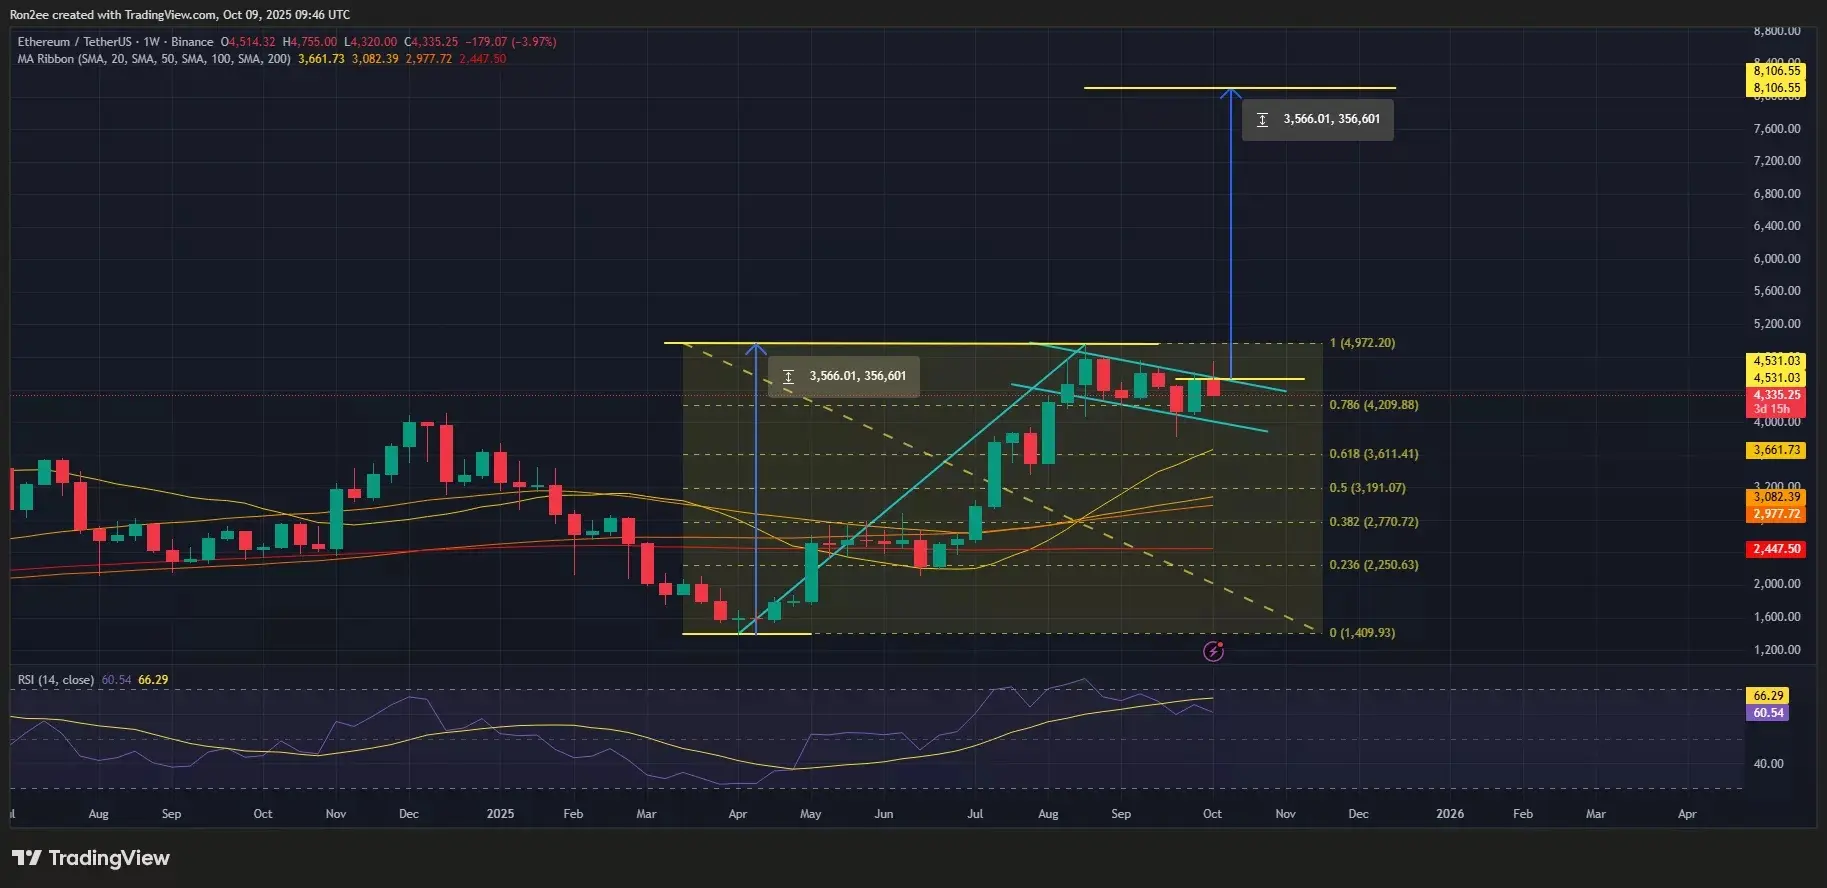Click the MA Ribbon legend value 3,082.39

(x=375, y=59)
